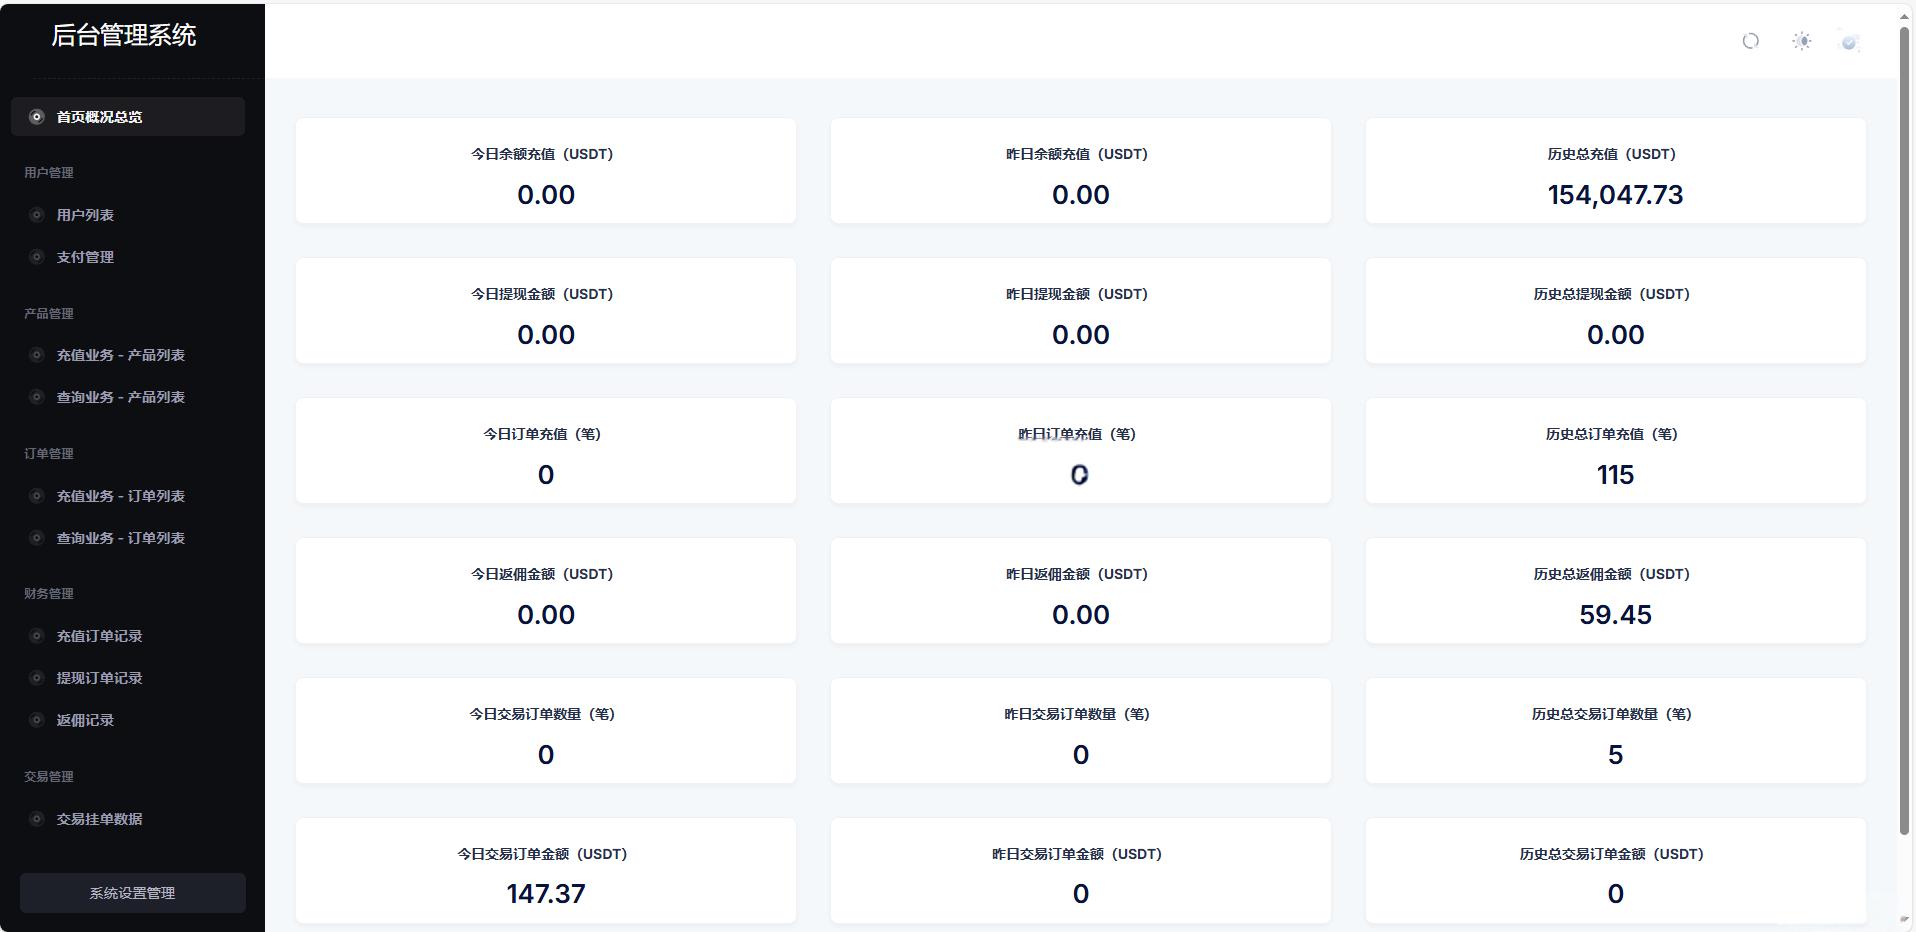Go to 查询业务 - 订单列表
The height and width of the screenshot is (932, 1916).
point(128,538)
